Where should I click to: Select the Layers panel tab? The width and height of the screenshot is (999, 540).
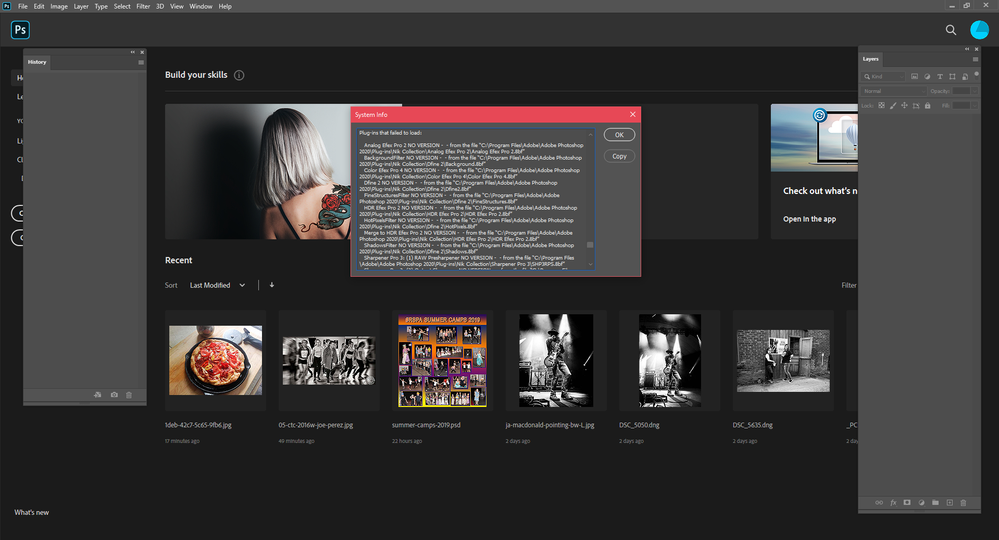870,59
